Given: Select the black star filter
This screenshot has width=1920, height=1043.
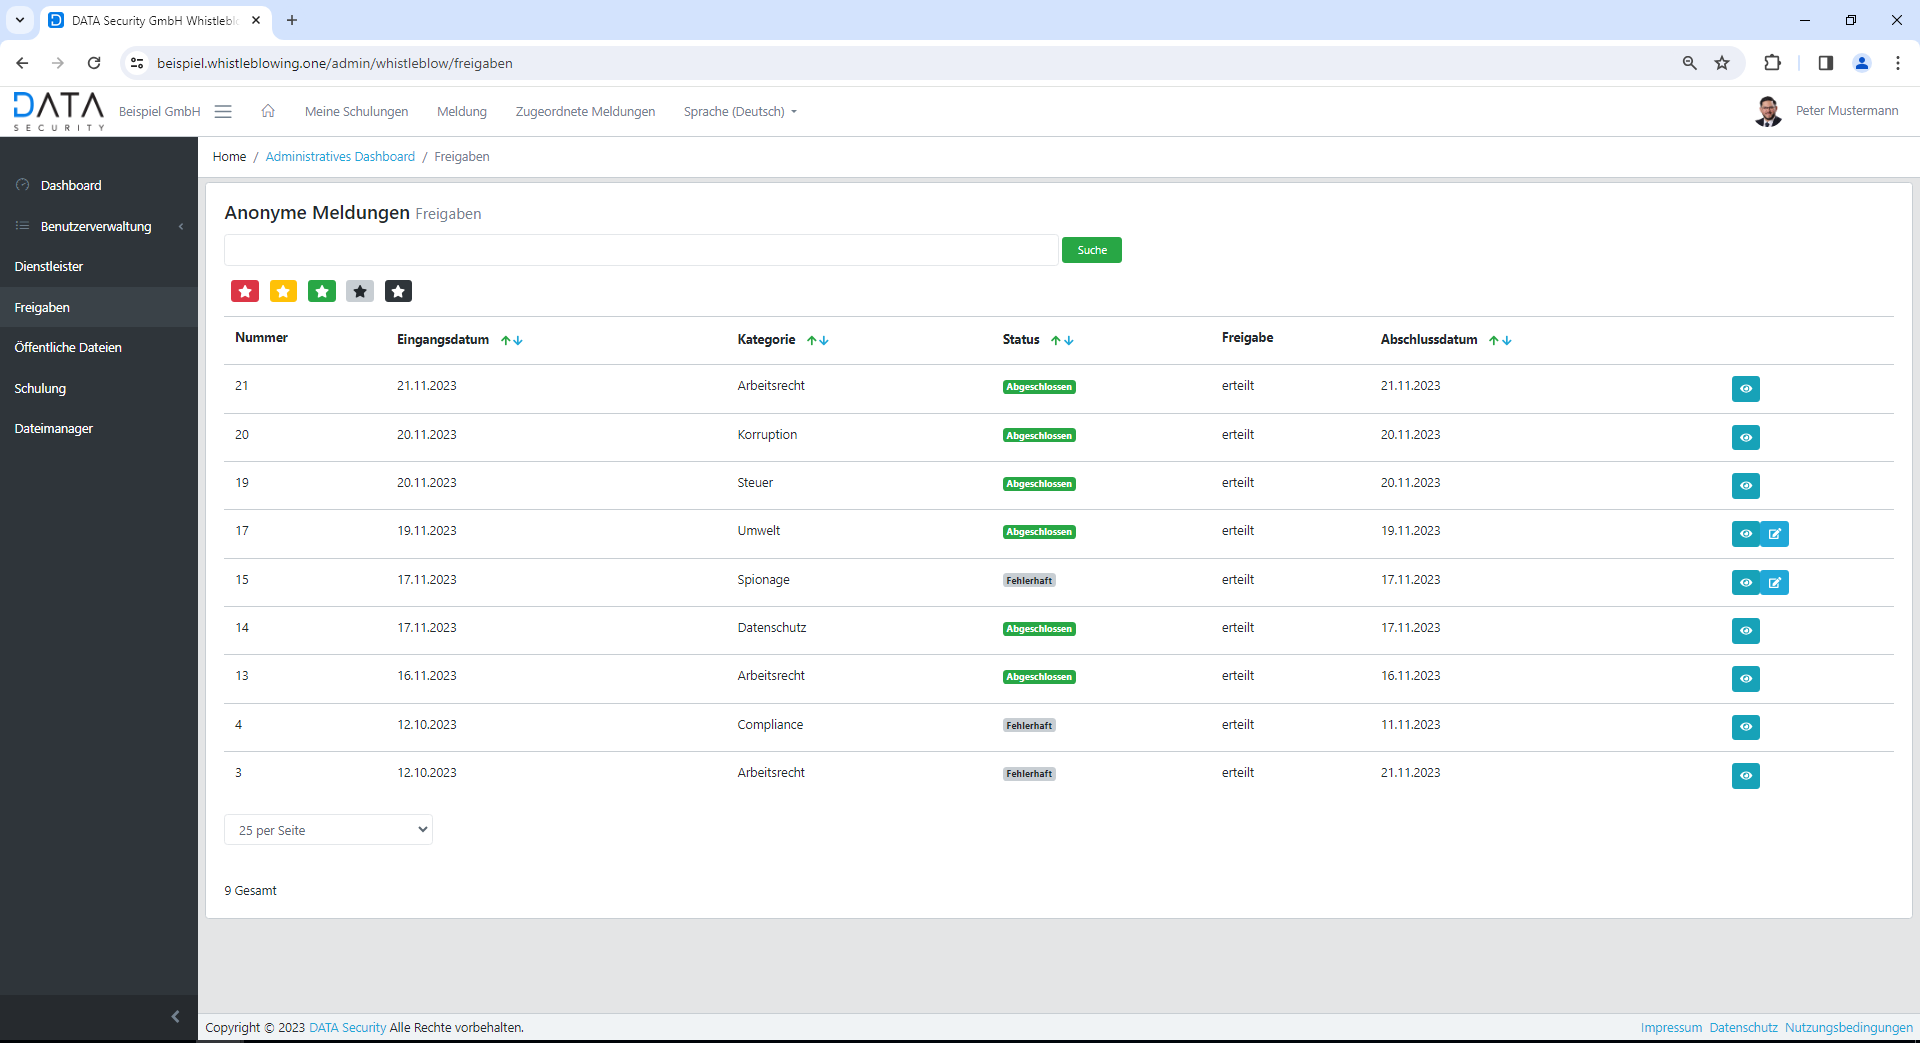Looking at the screenshot, I should [x=398, y=291].
